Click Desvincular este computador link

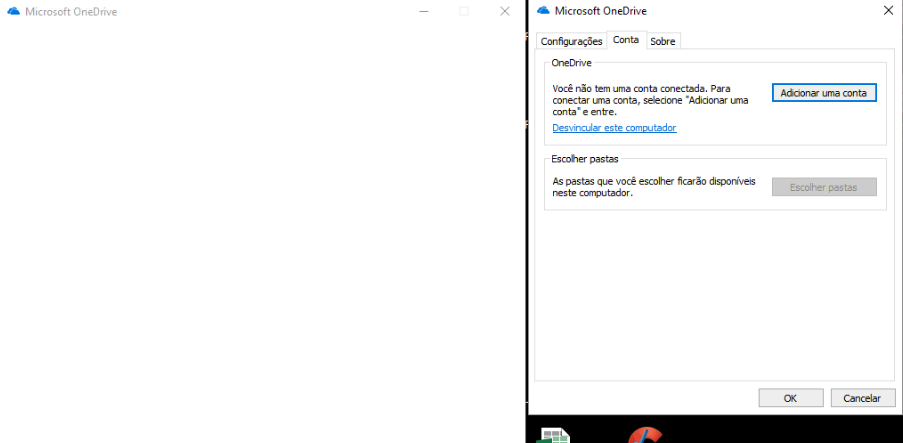coord(614,128)
